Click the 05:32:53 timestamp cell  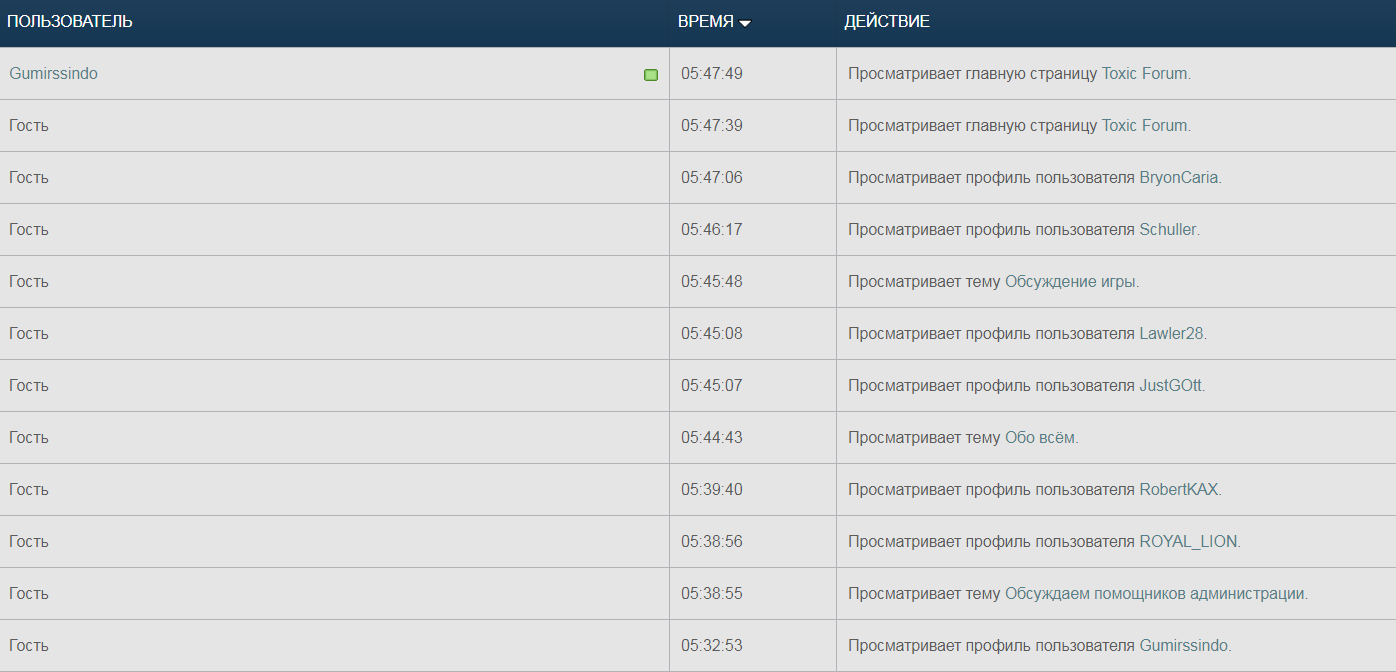tap(712, 646)
